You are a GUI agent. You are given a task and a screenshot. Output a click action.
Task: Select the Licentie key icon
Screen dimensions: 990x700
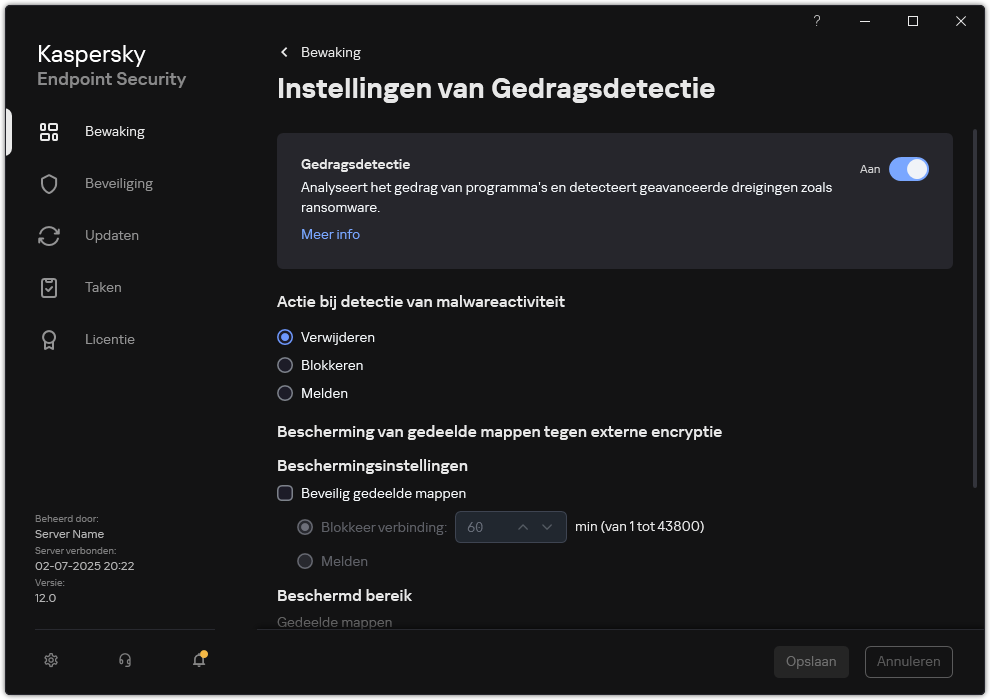click(49, 339)
